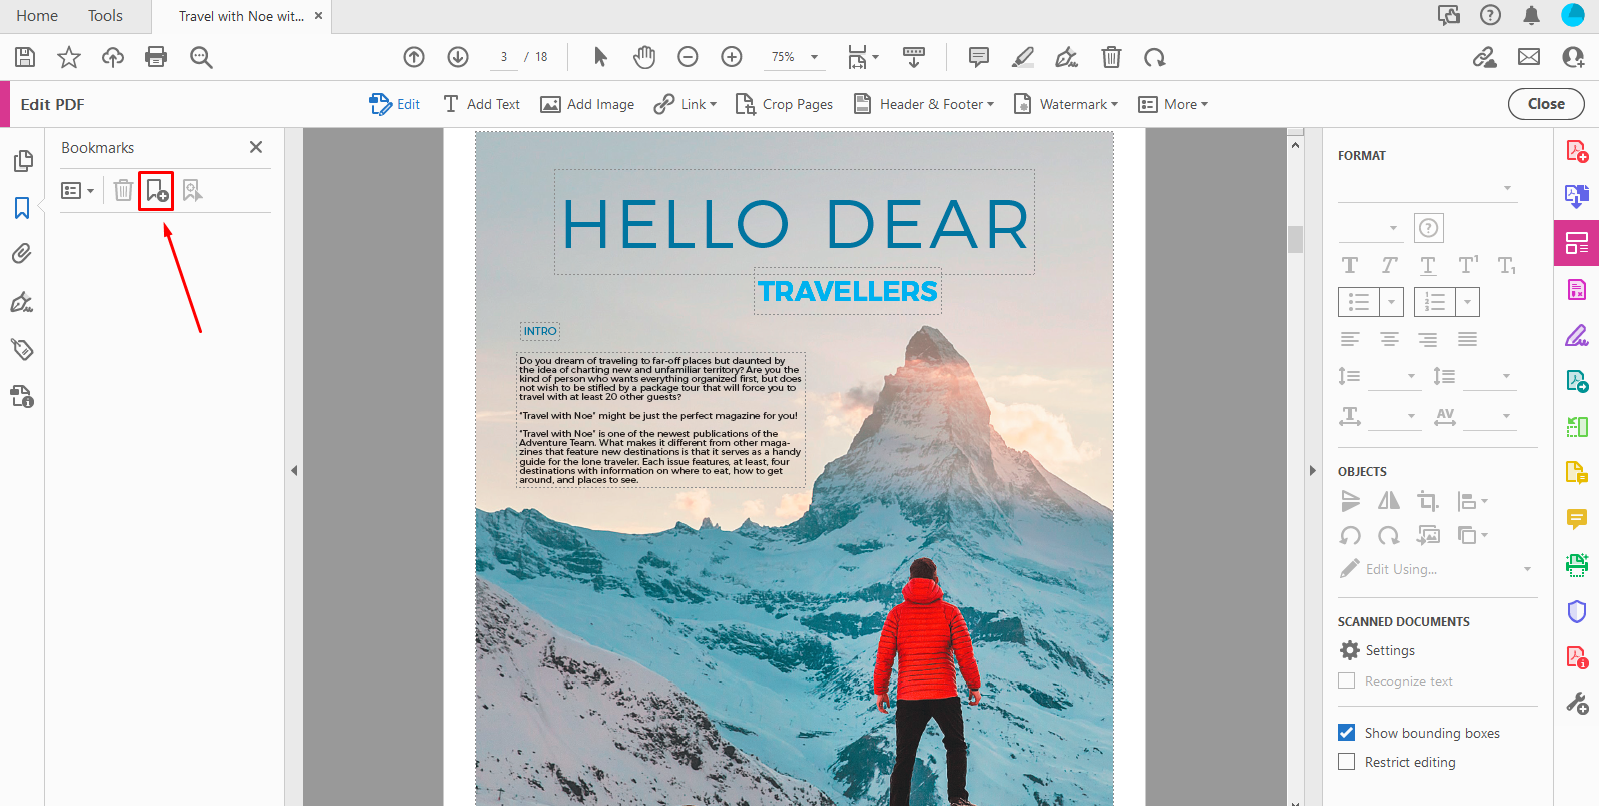Open Create PDF tool in right rail
The height and width of the screenshot is (806, 1599).
point(1577,151)
